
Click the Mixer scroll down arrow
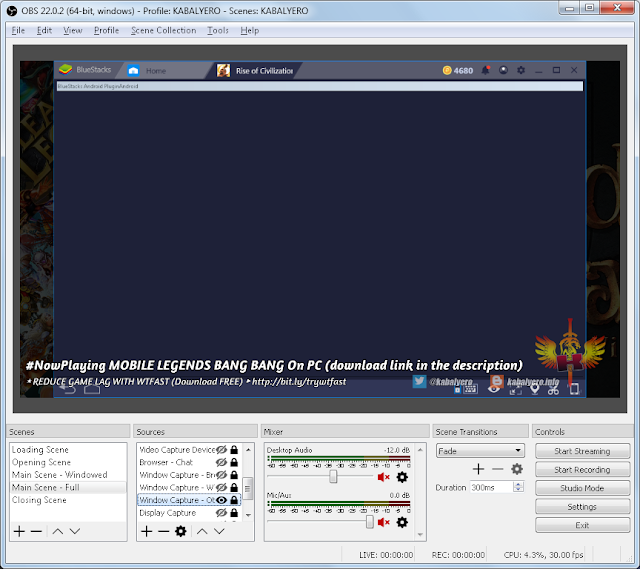pos(420,534)
